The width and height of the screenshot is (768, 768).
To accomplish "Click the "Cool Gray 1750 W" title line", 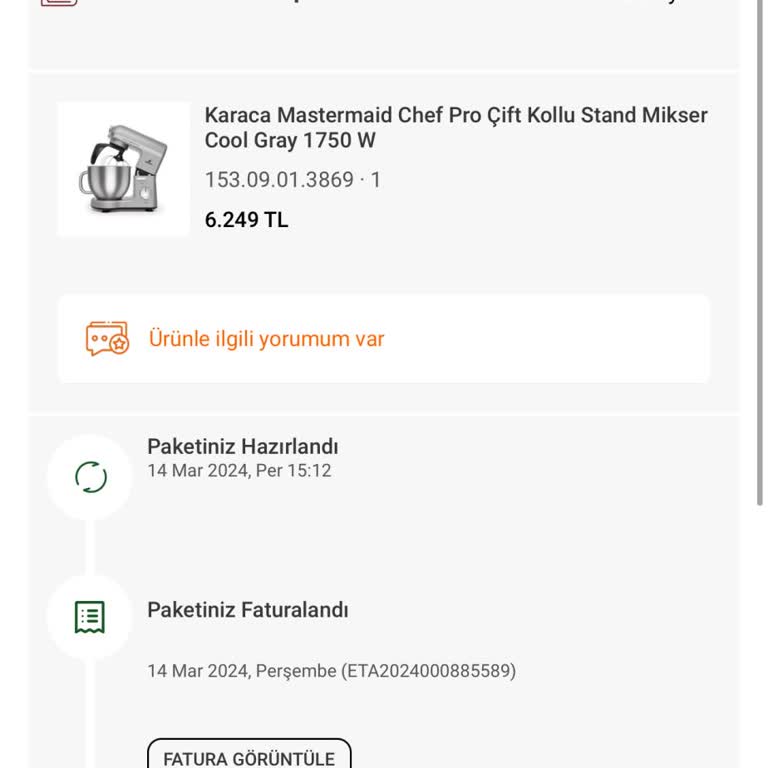I will coord(290,141).
